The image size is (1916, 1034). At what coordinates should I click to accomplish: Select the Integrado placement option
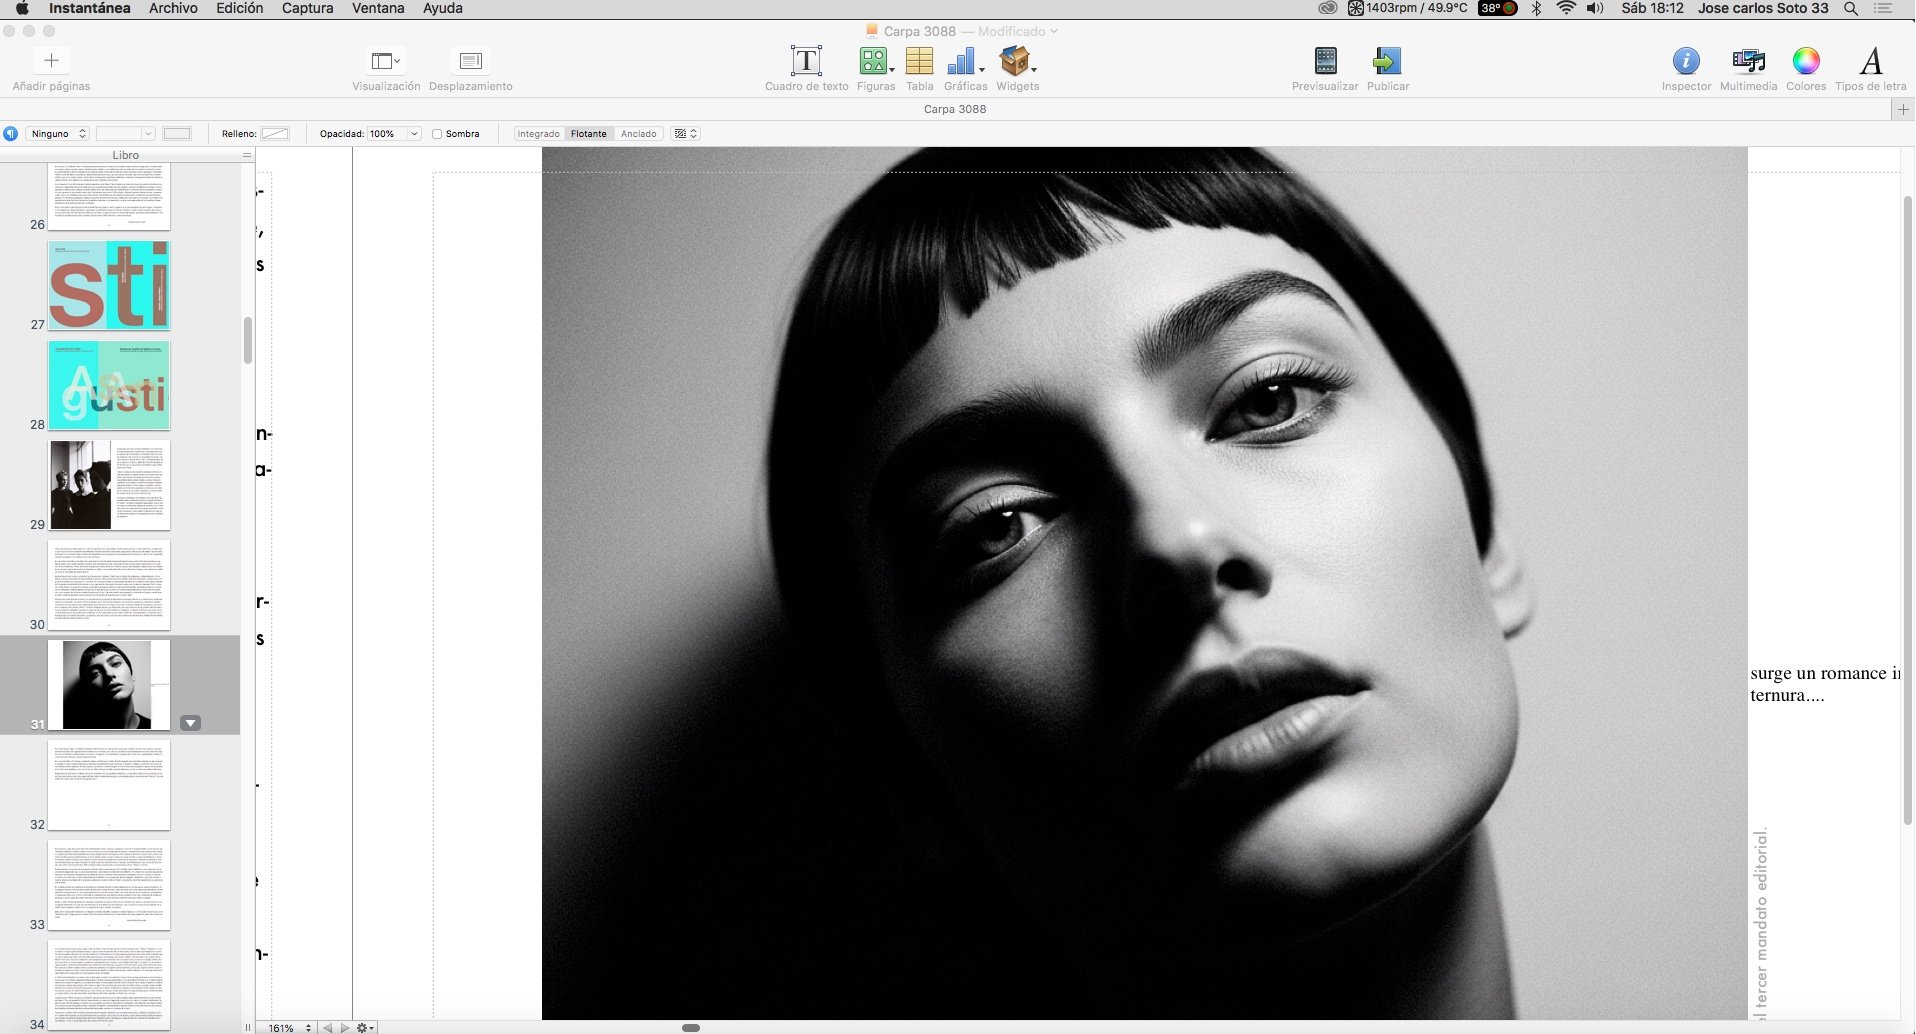tap(539, 134)
